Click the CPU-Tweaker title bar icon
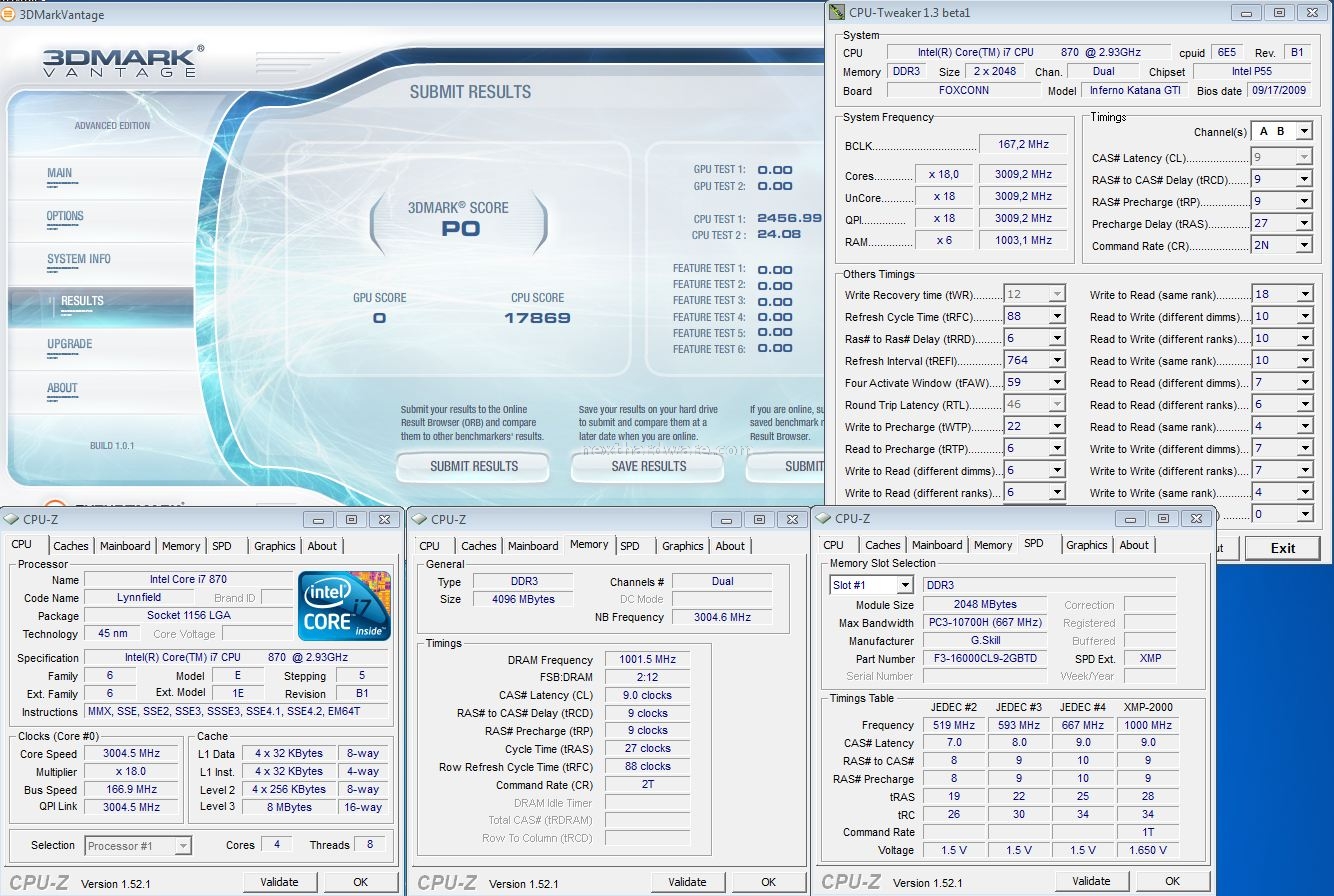The width and height of the screenshot is (1334, 896). pos(837,12)
